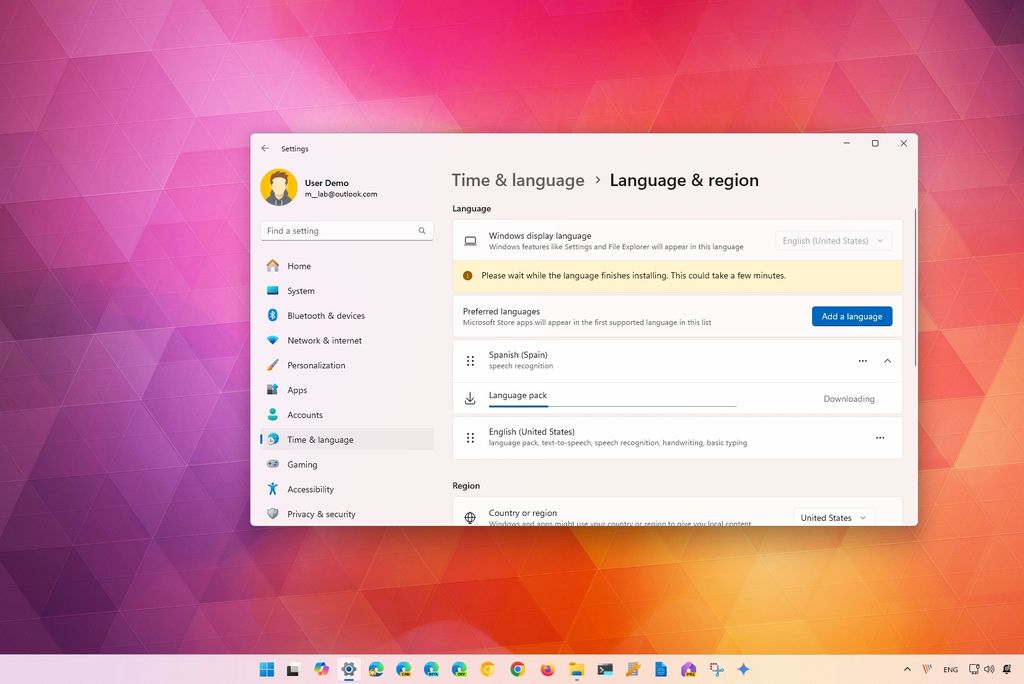The height and width of the screenshot is (684, 1024).
Task: Click the Language pack download progress bar
Action: 612,405
